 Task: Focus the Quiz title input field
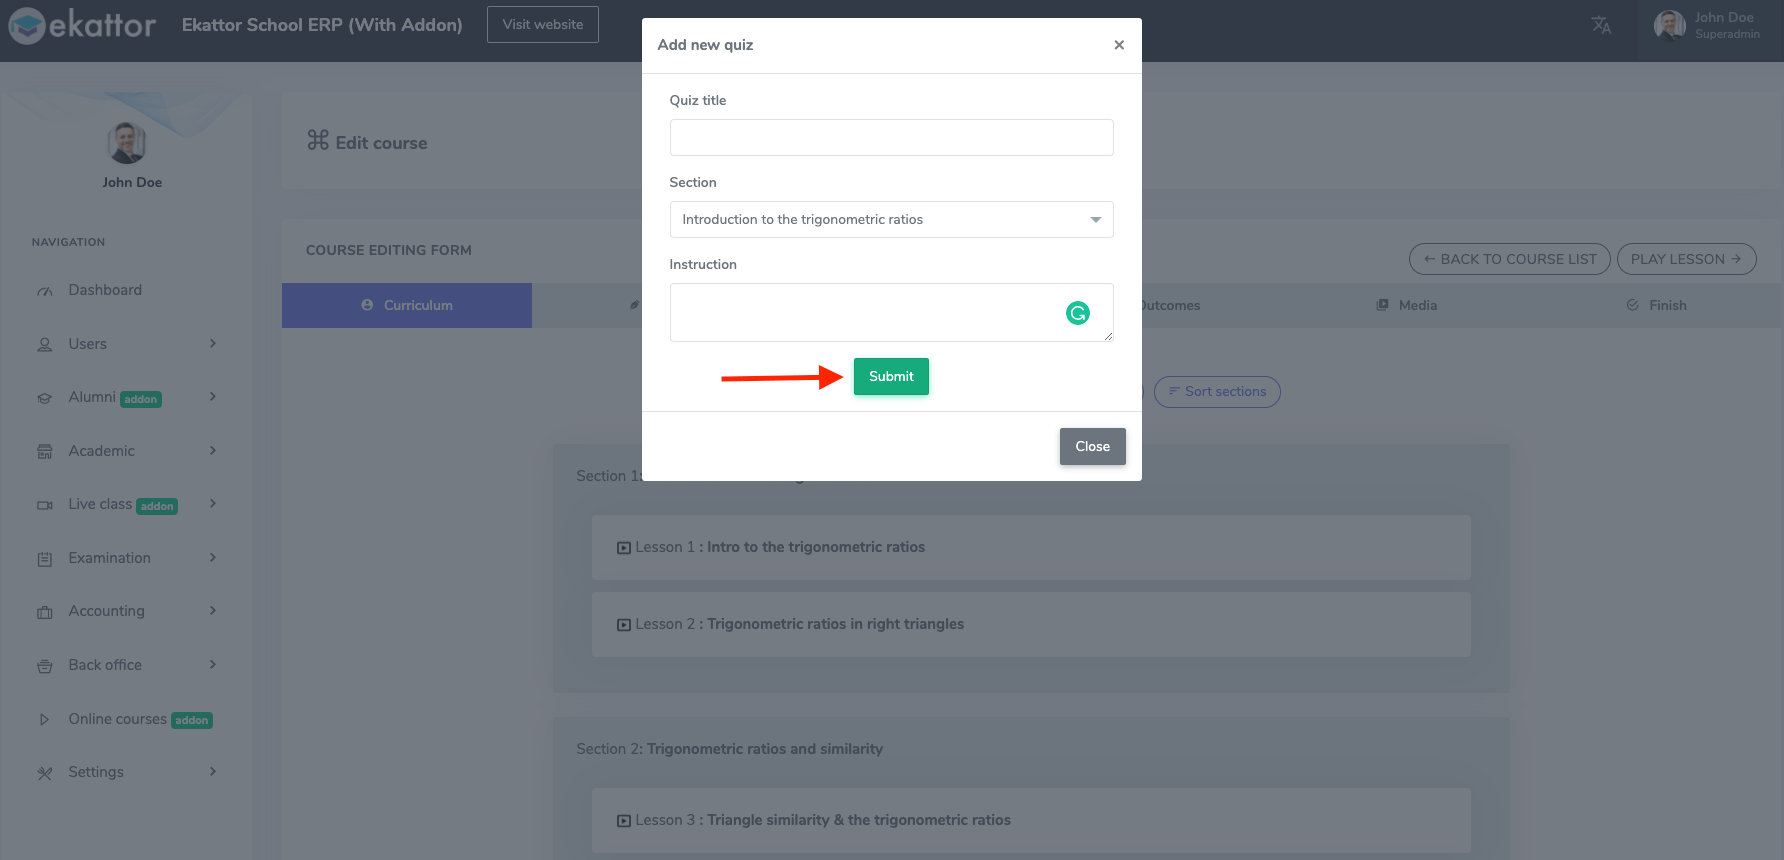pyautogui.click(x=891, y=137)
